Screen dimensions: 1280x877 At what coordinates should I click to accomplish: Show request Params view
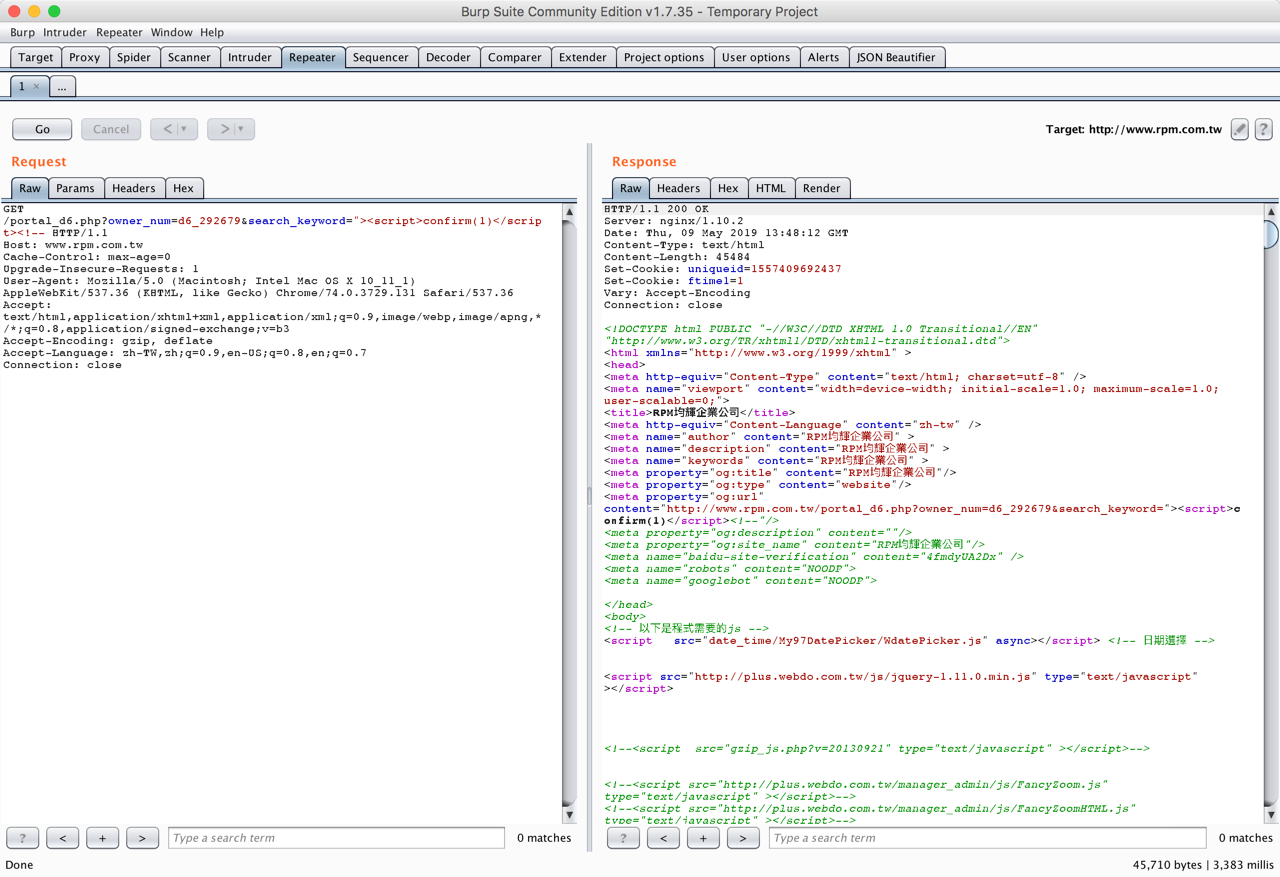pos(75,188)
